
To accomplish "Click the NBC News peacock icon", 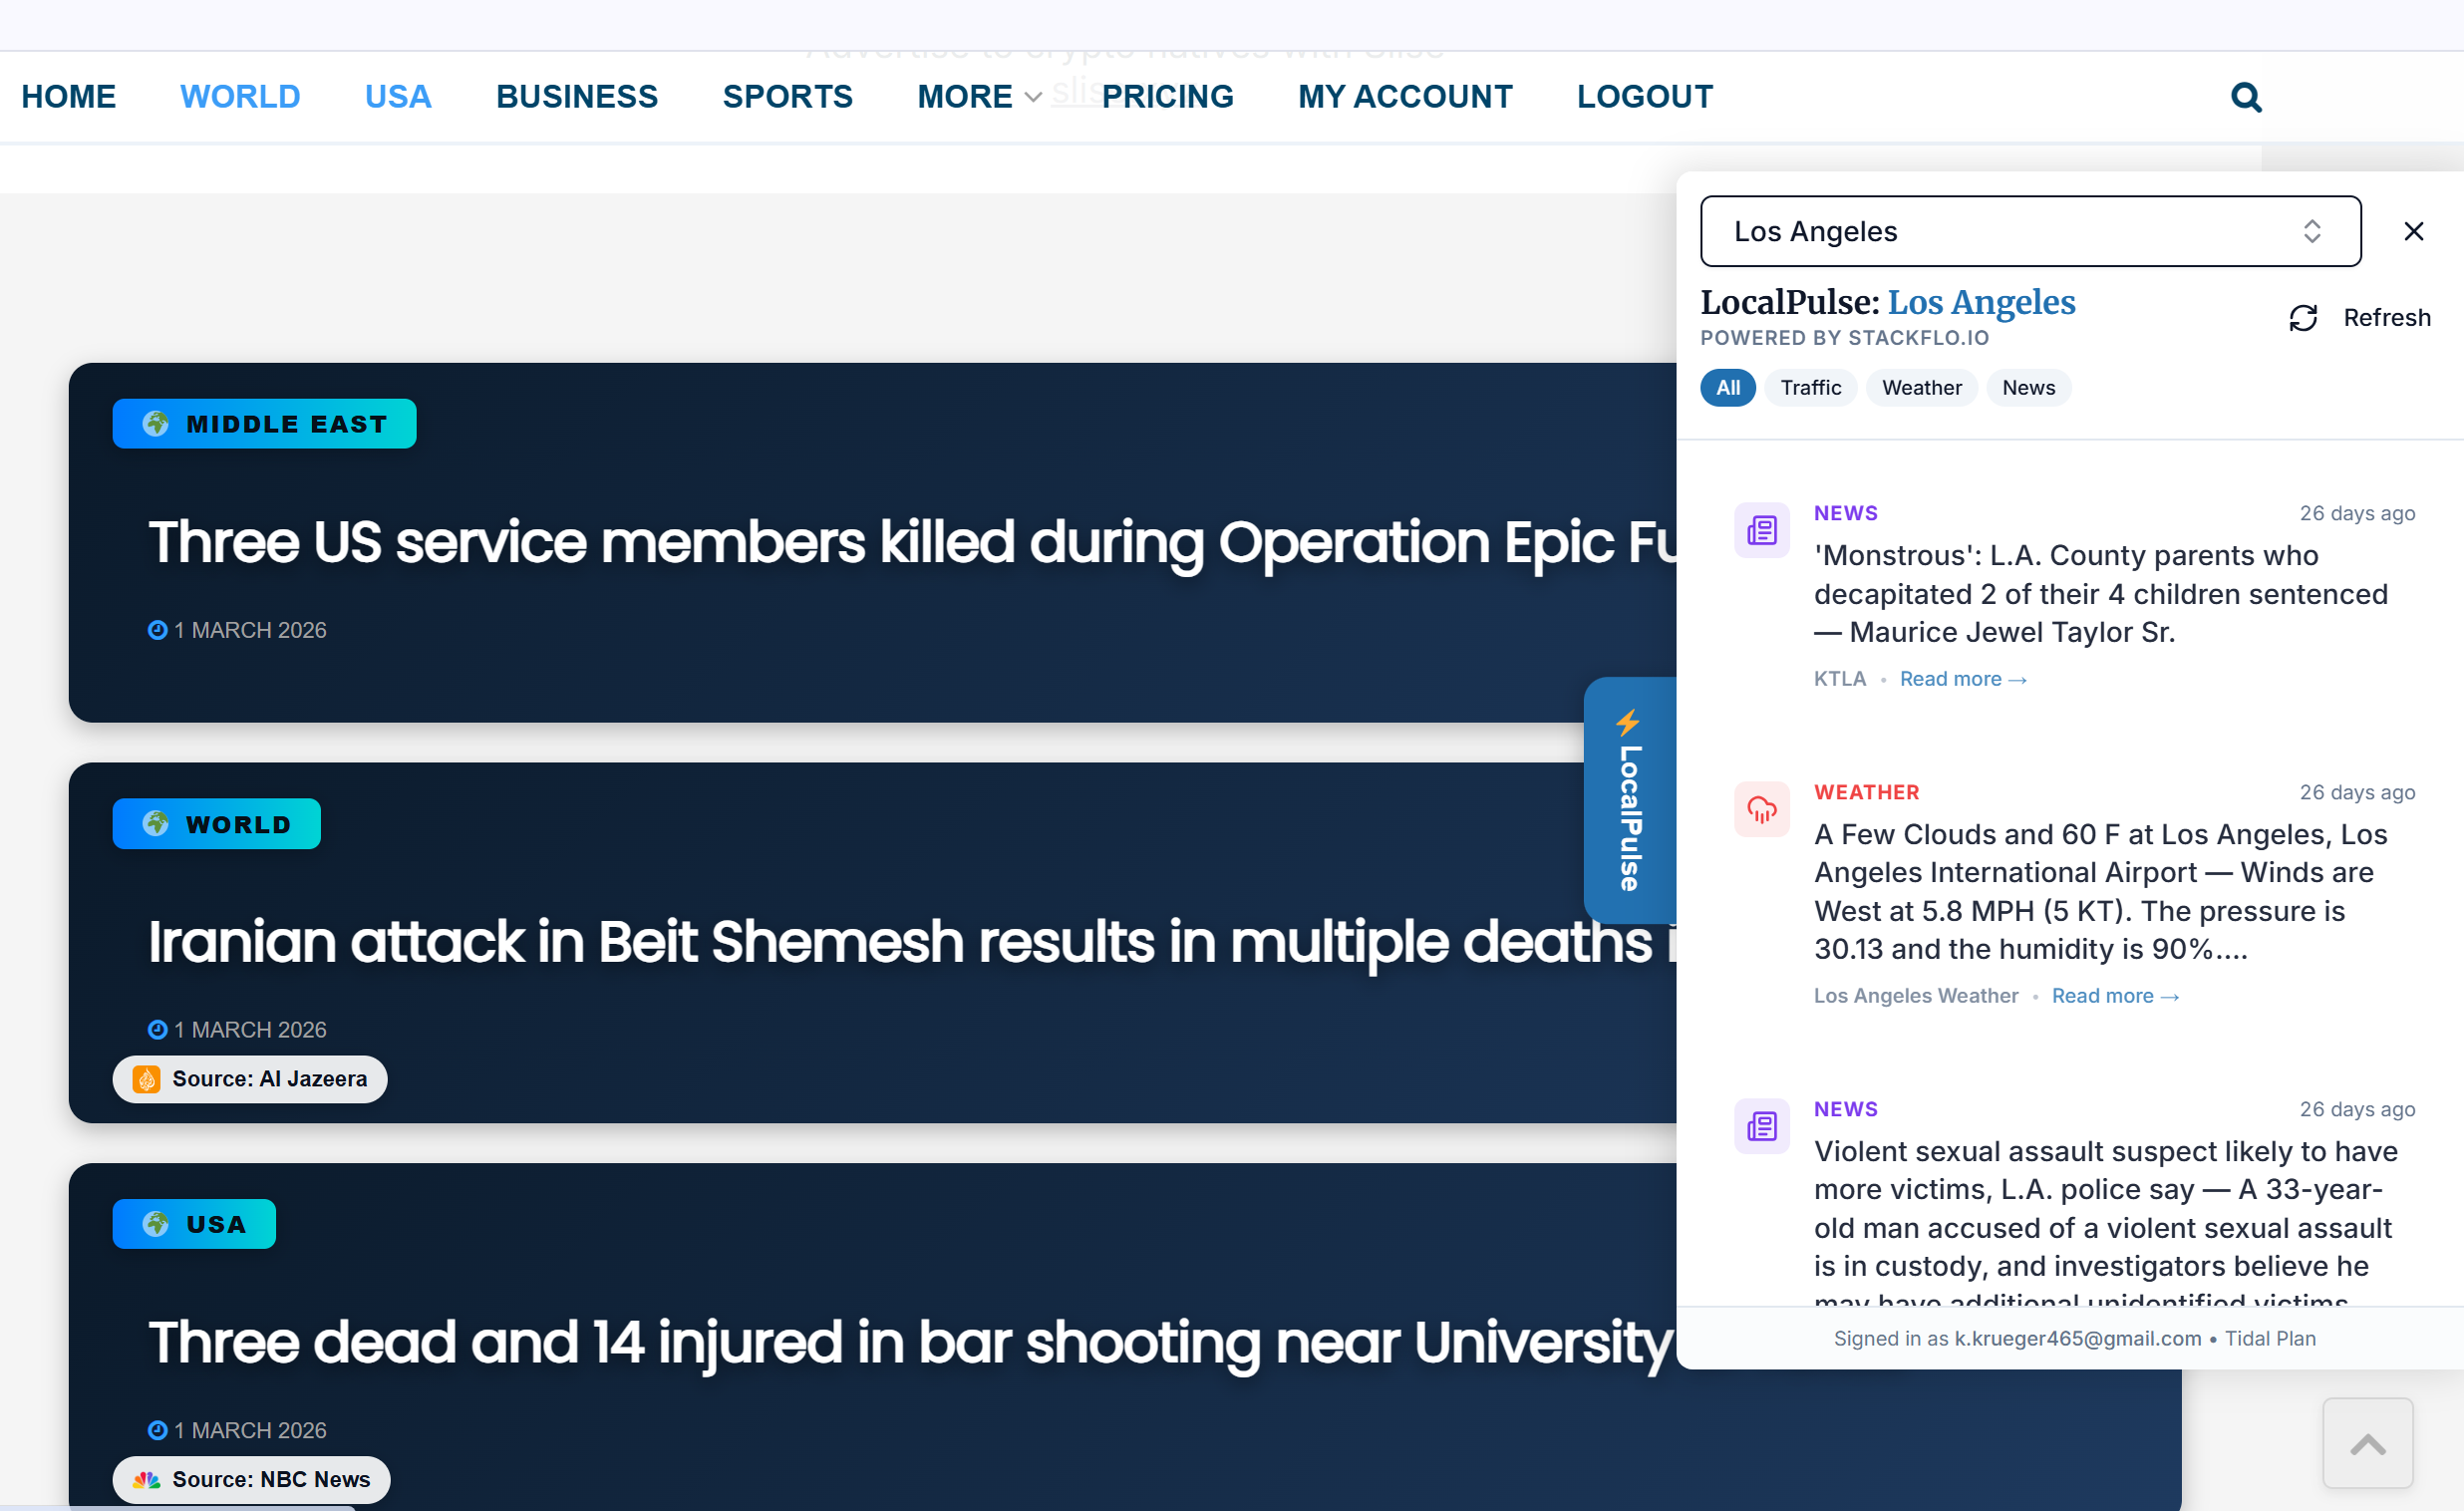I will coord(146,1480).
